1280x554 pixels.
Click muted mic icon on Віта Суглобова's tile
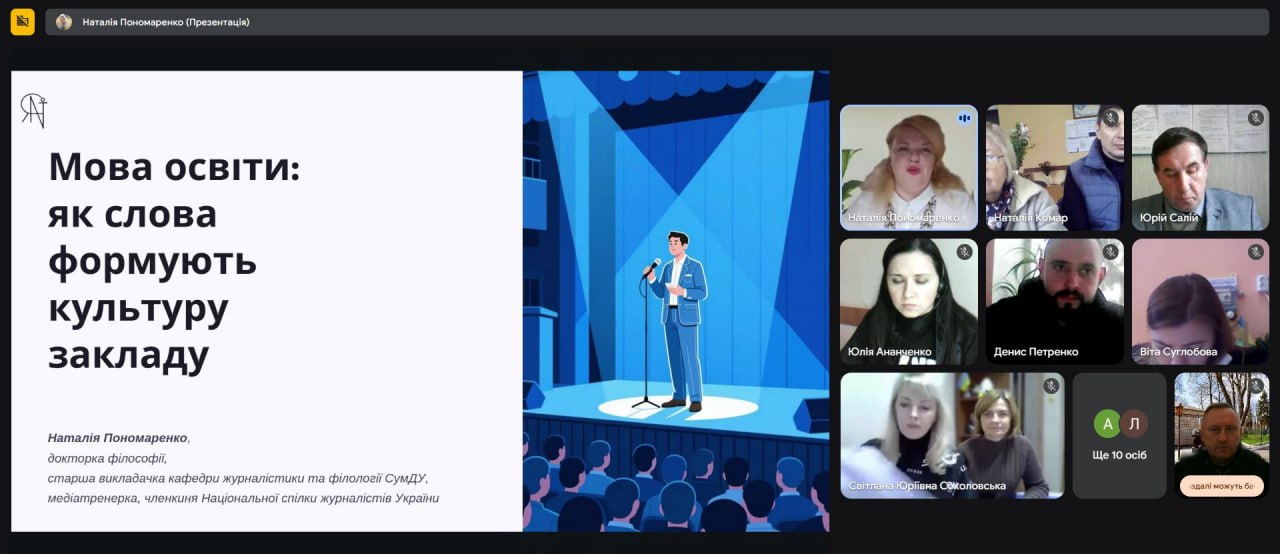coord(1255,252)
